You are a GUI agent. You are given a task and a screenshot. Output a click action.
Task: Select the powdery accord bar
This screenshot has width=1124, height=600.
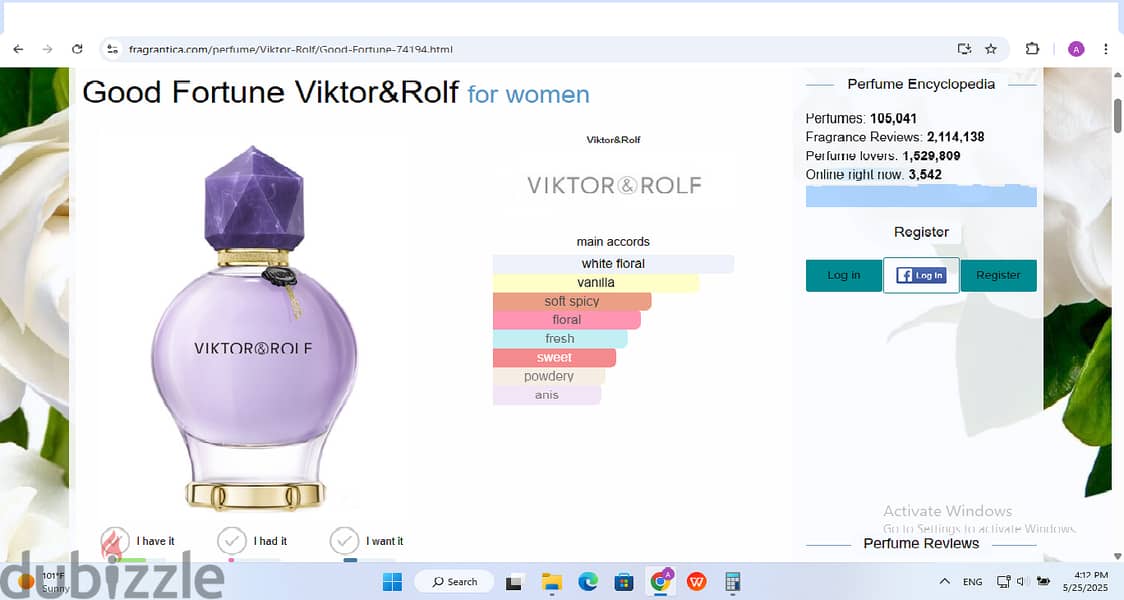pyautogui.click(x=548, y=376)
